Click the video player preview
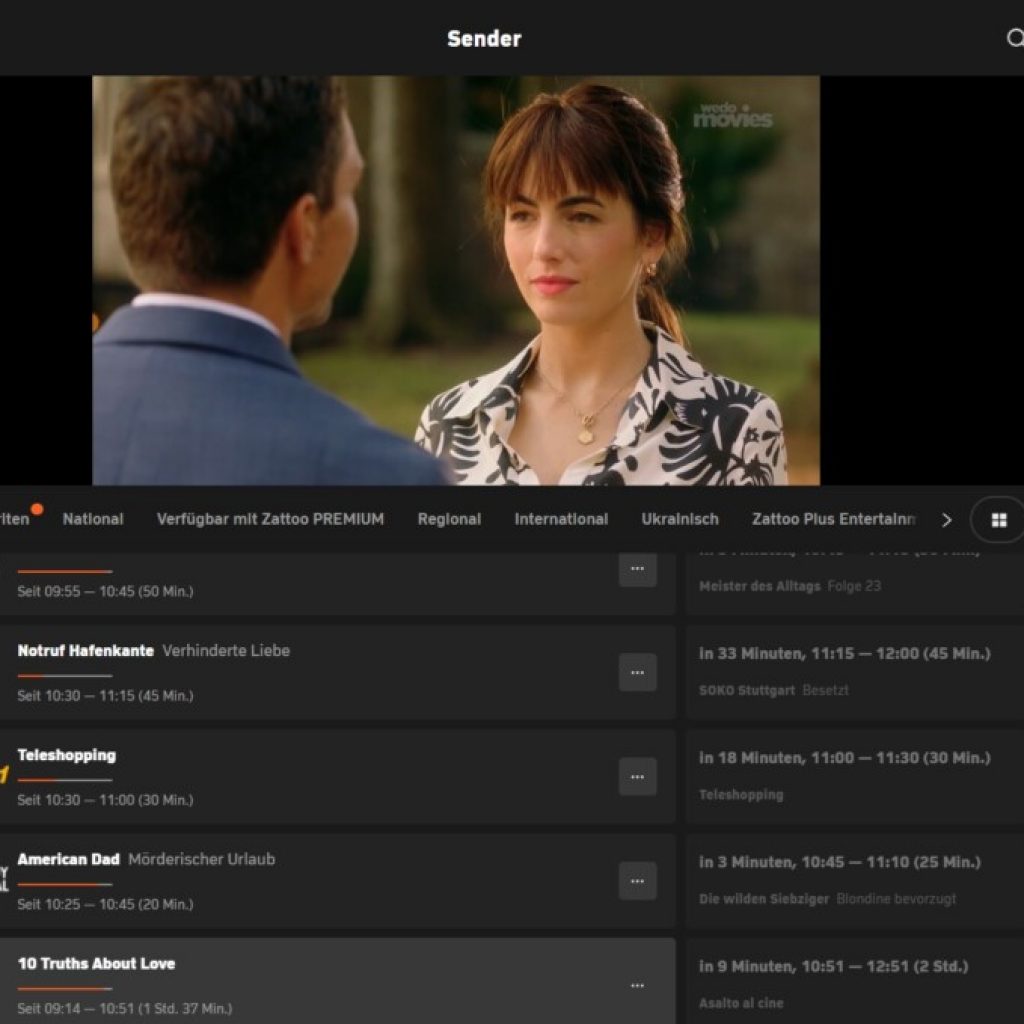Viewport: 1024px width, 1024px height. pos(456,280)
